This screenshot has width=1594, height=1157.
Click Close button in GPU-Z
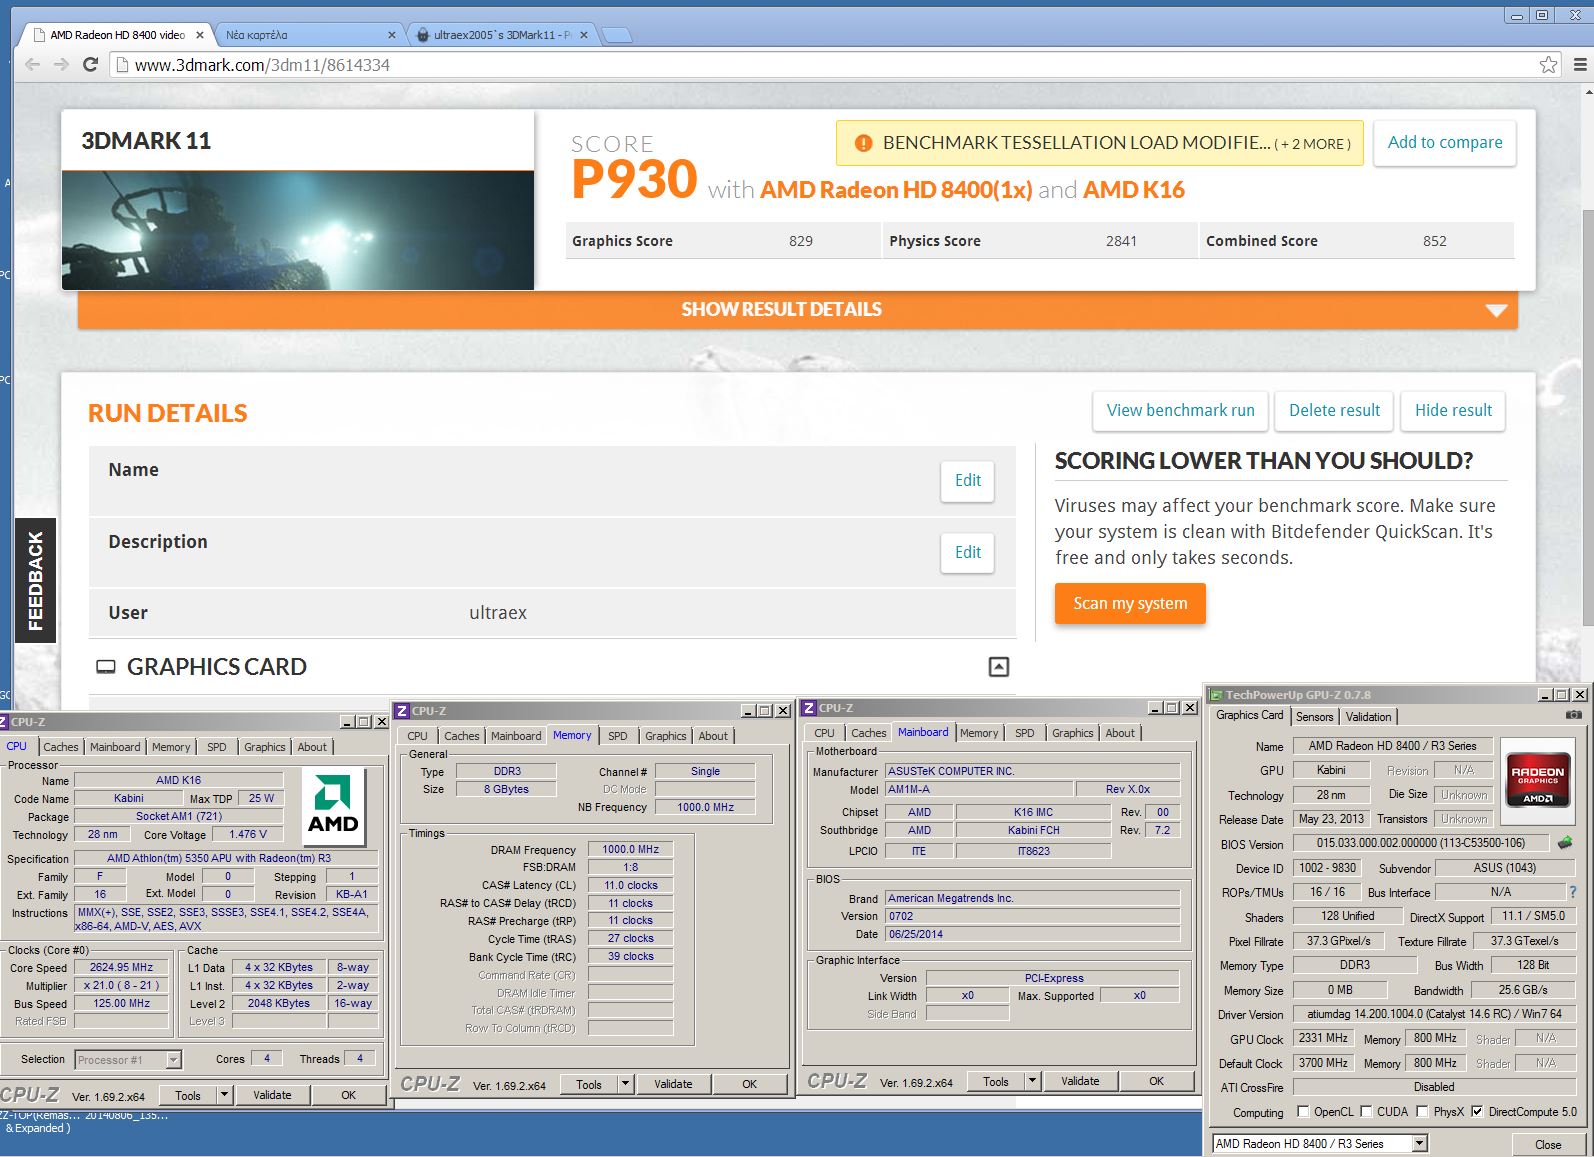click(1547, 1145)
